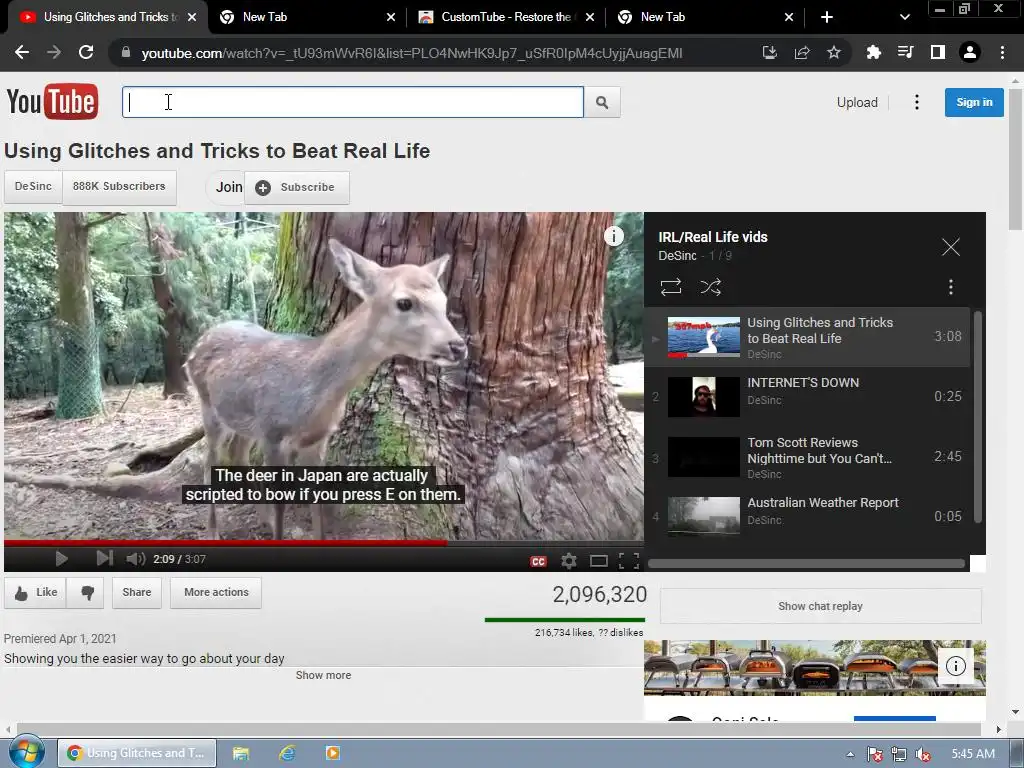Click the search magnifier button
This screenshot has height=768, width=1024.
(601, 103)
